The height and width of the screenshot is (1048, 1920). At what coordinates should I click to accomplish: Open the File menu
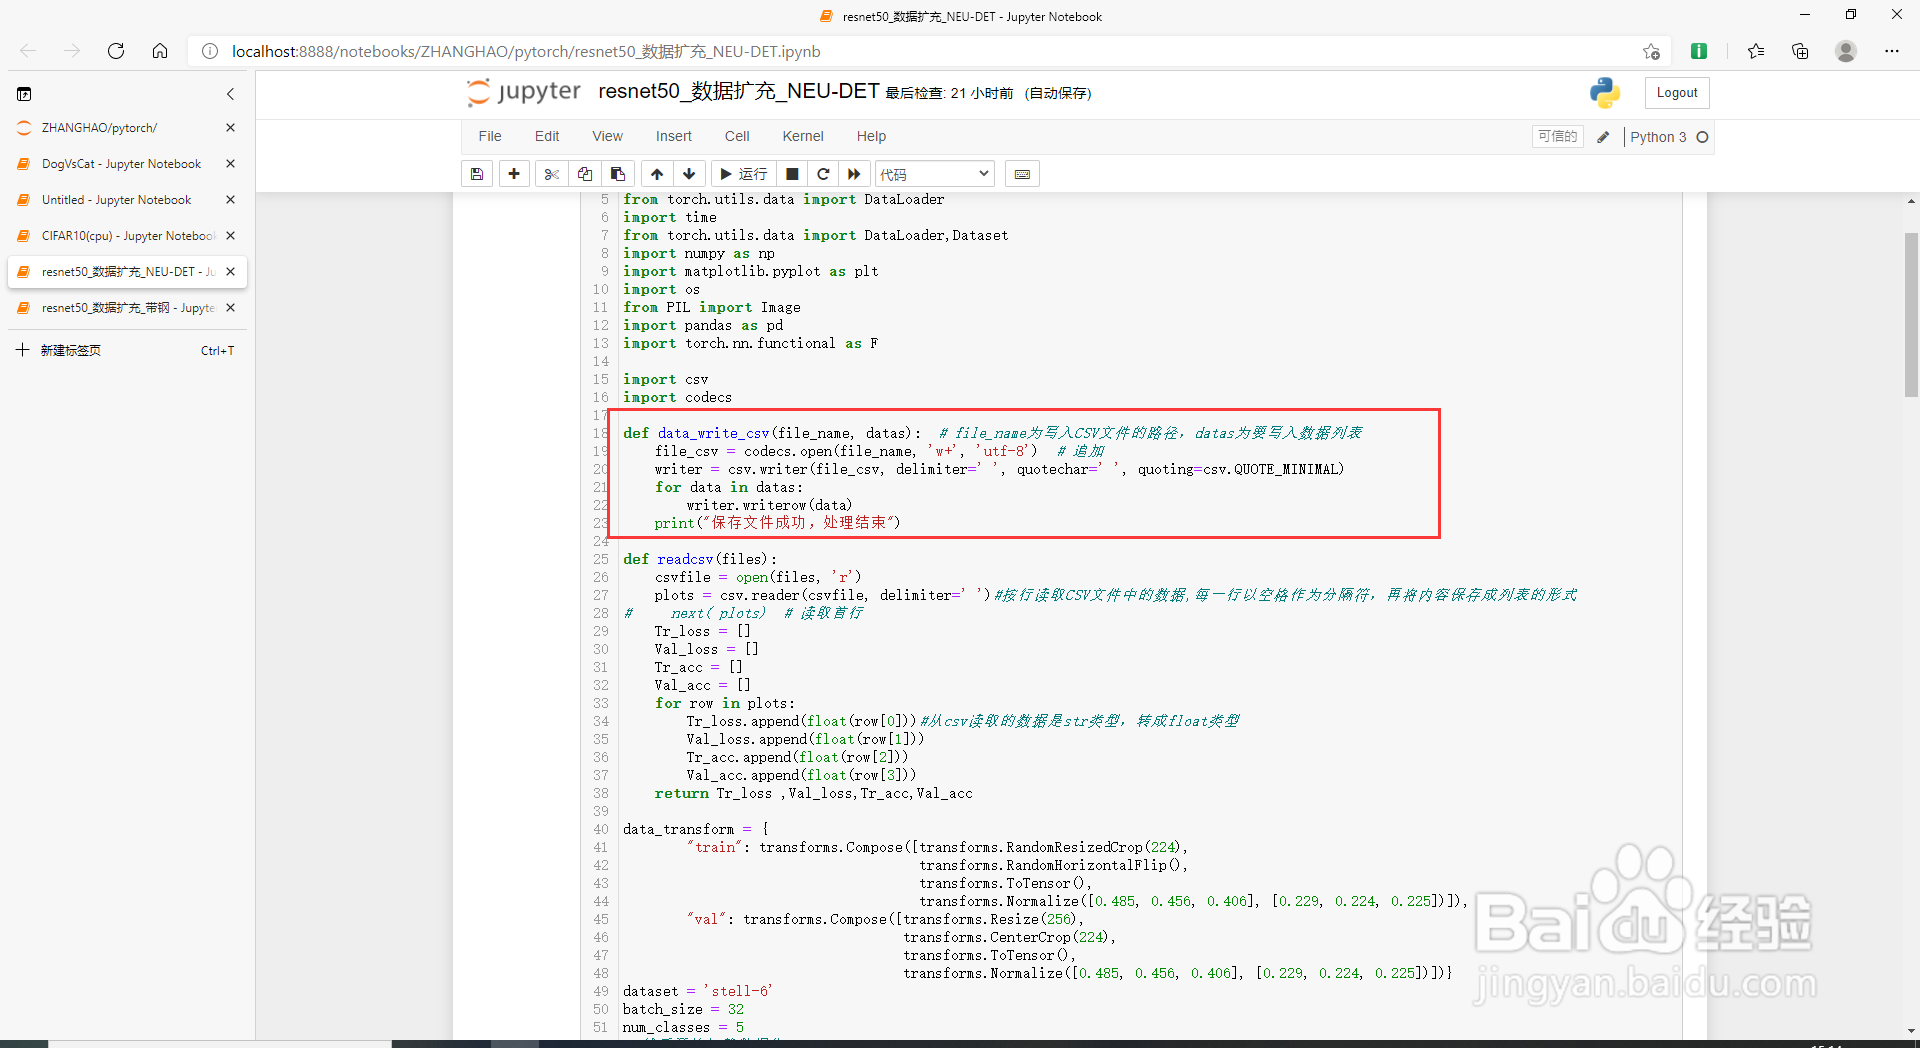(x=490, y=137)
